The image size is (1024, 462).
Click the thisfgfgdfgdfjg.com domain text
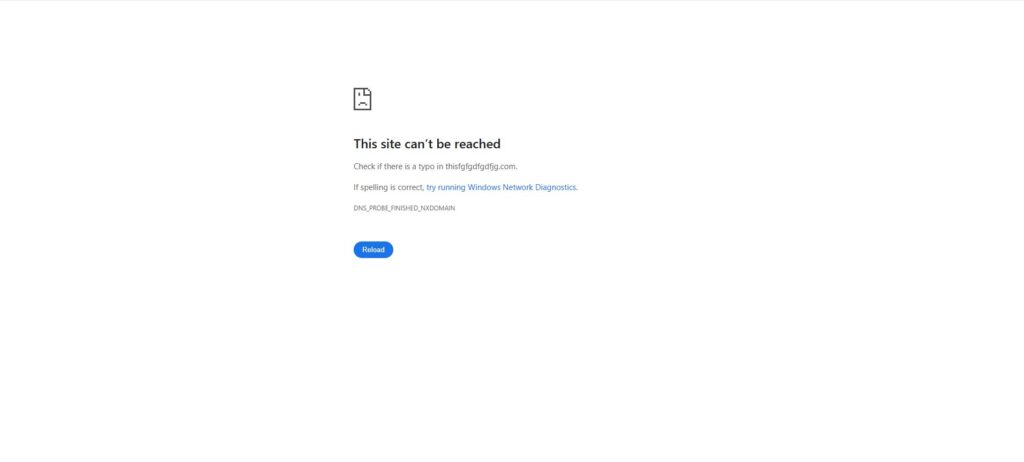[x=480, y=167]
